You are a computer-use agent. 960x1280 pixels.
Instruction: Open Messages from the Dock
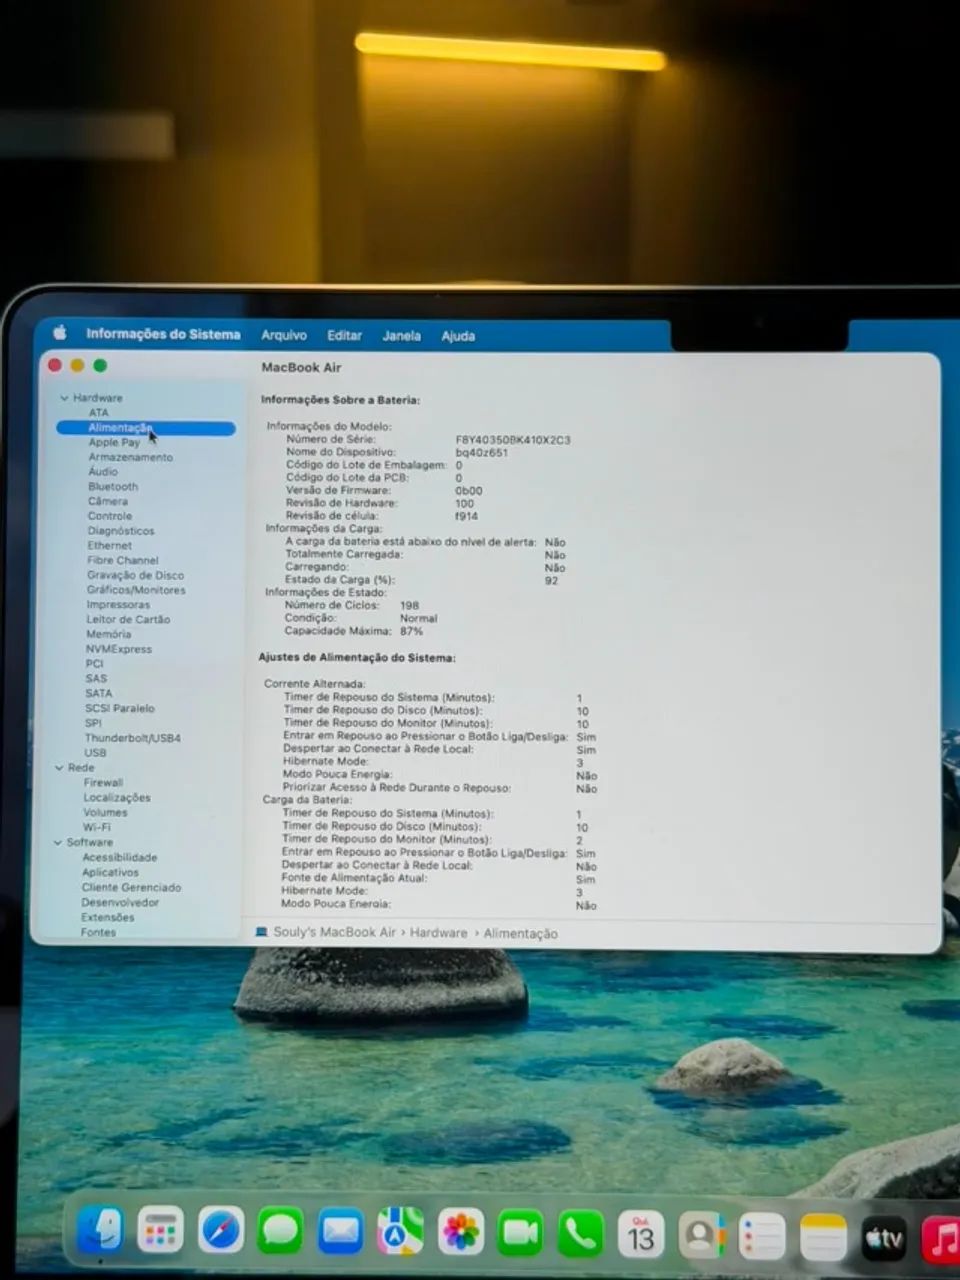[x=280, y=1231]
